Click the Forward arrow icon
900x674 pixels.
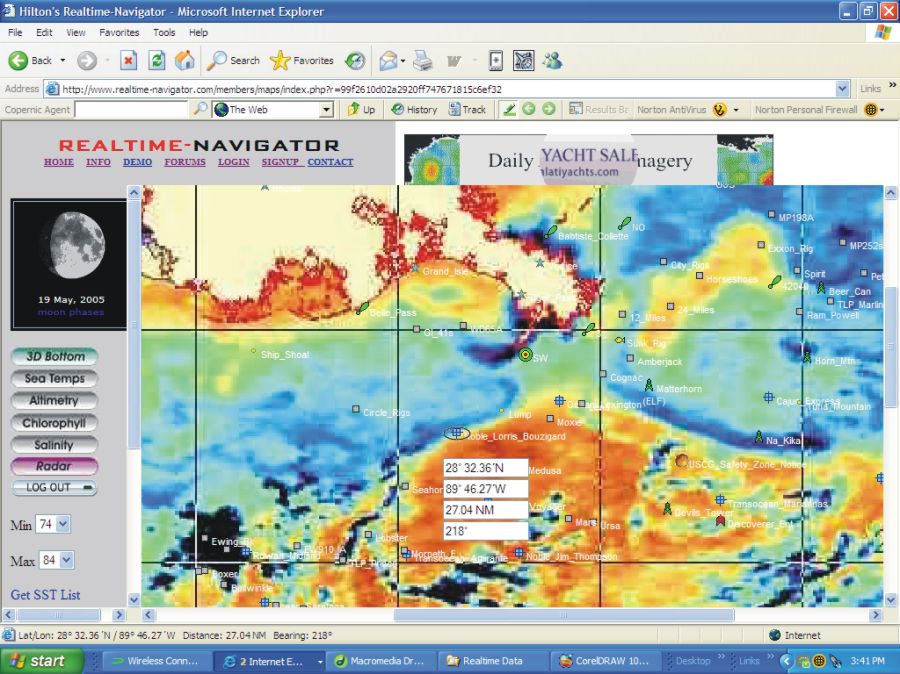tap(87, 60)
